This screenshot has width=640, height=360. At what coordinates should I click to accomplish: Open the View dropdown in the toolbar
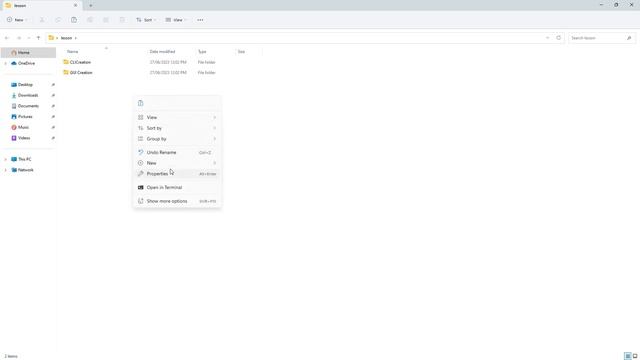point(176,20)
